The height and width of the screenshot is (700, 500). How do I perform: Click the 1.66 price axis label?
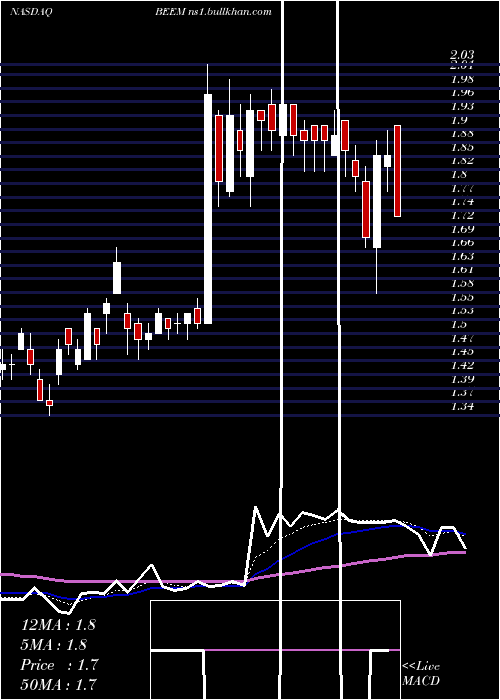point(462,243)
